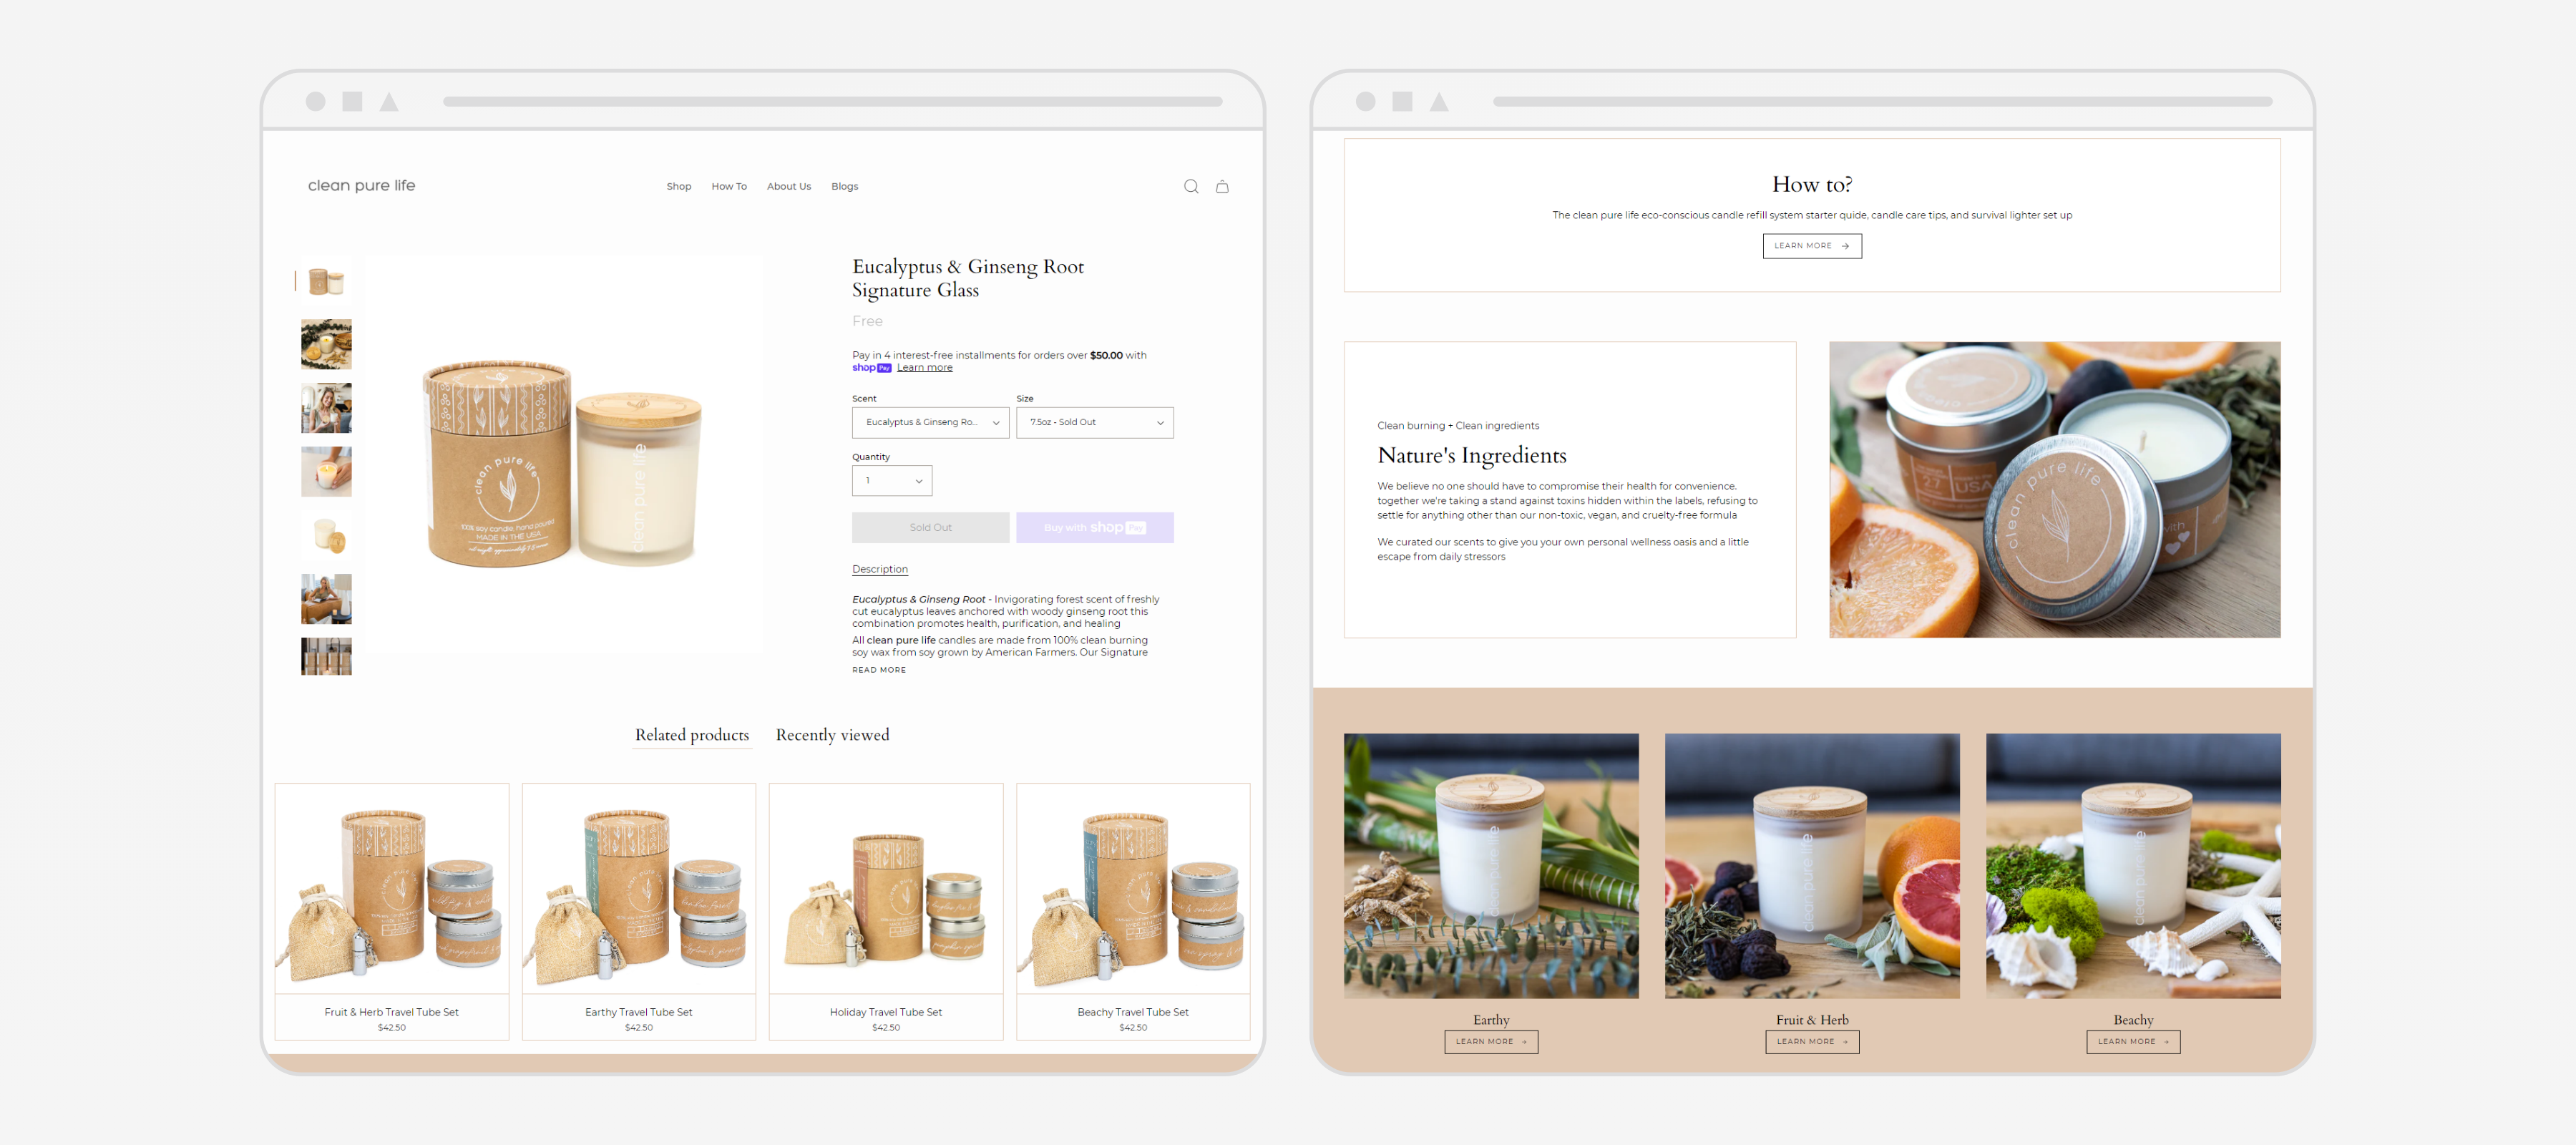This screenshot has height=1145, width=2576.
Task: Open the cart using the shopping bag icon
Action: coord(1222,186)
